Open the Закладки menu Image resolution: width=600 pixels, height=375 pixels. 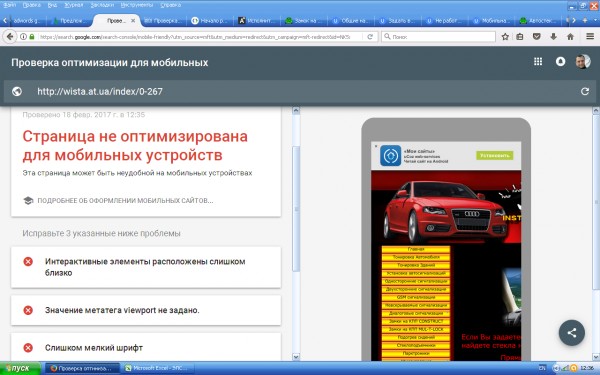(x=102, y=5)
